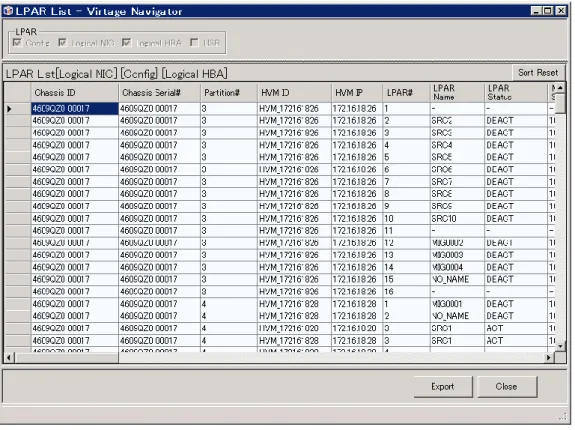Select the SRC4 LPAR name cell
Viewport: 575px width, 430px height.
457,145
